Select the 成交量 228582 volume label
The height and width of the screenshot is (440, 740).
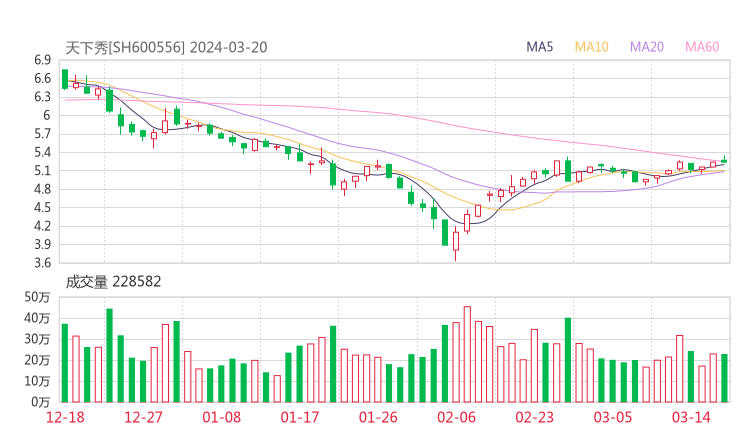click(x=113, y=282)
